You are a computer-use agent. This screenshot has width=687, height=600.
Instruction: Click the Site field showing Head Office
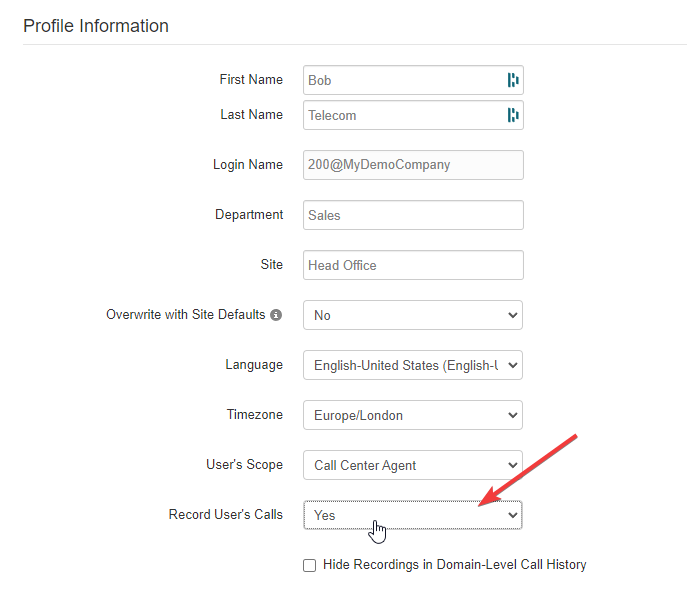click(413, 265)
